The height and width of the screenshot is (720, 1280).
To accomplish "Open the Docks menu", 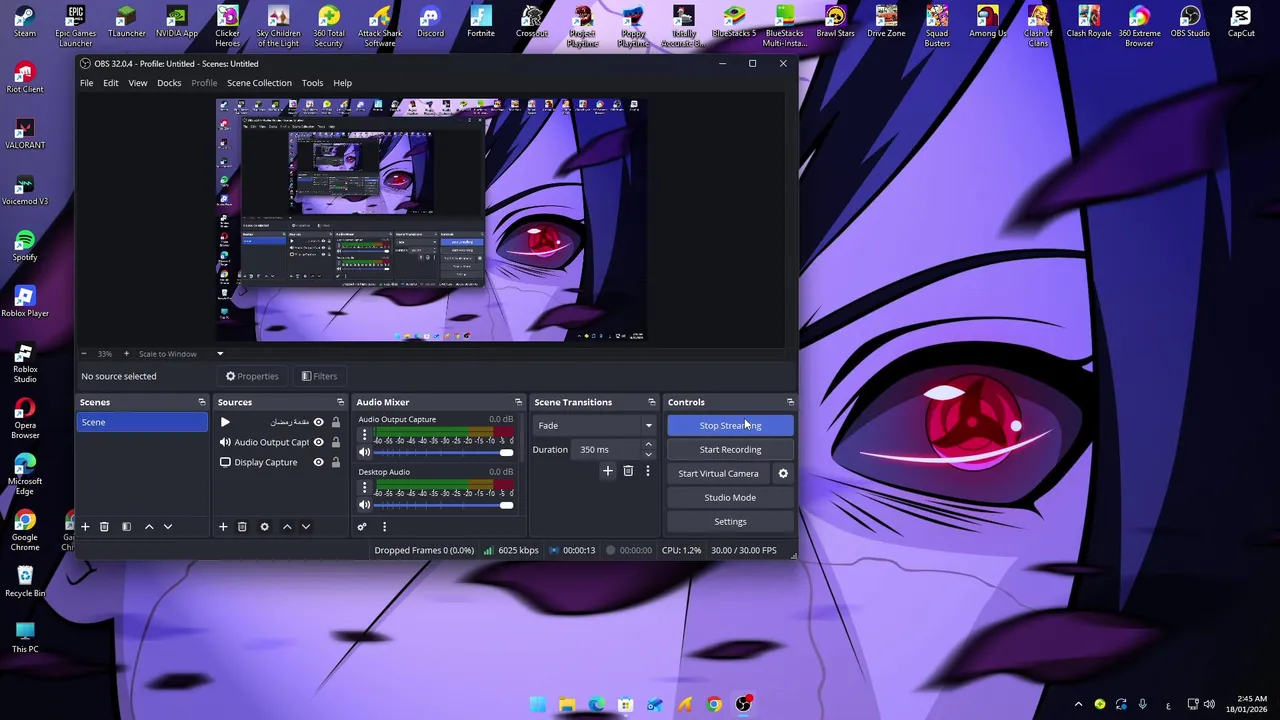I will coord(169,83).
